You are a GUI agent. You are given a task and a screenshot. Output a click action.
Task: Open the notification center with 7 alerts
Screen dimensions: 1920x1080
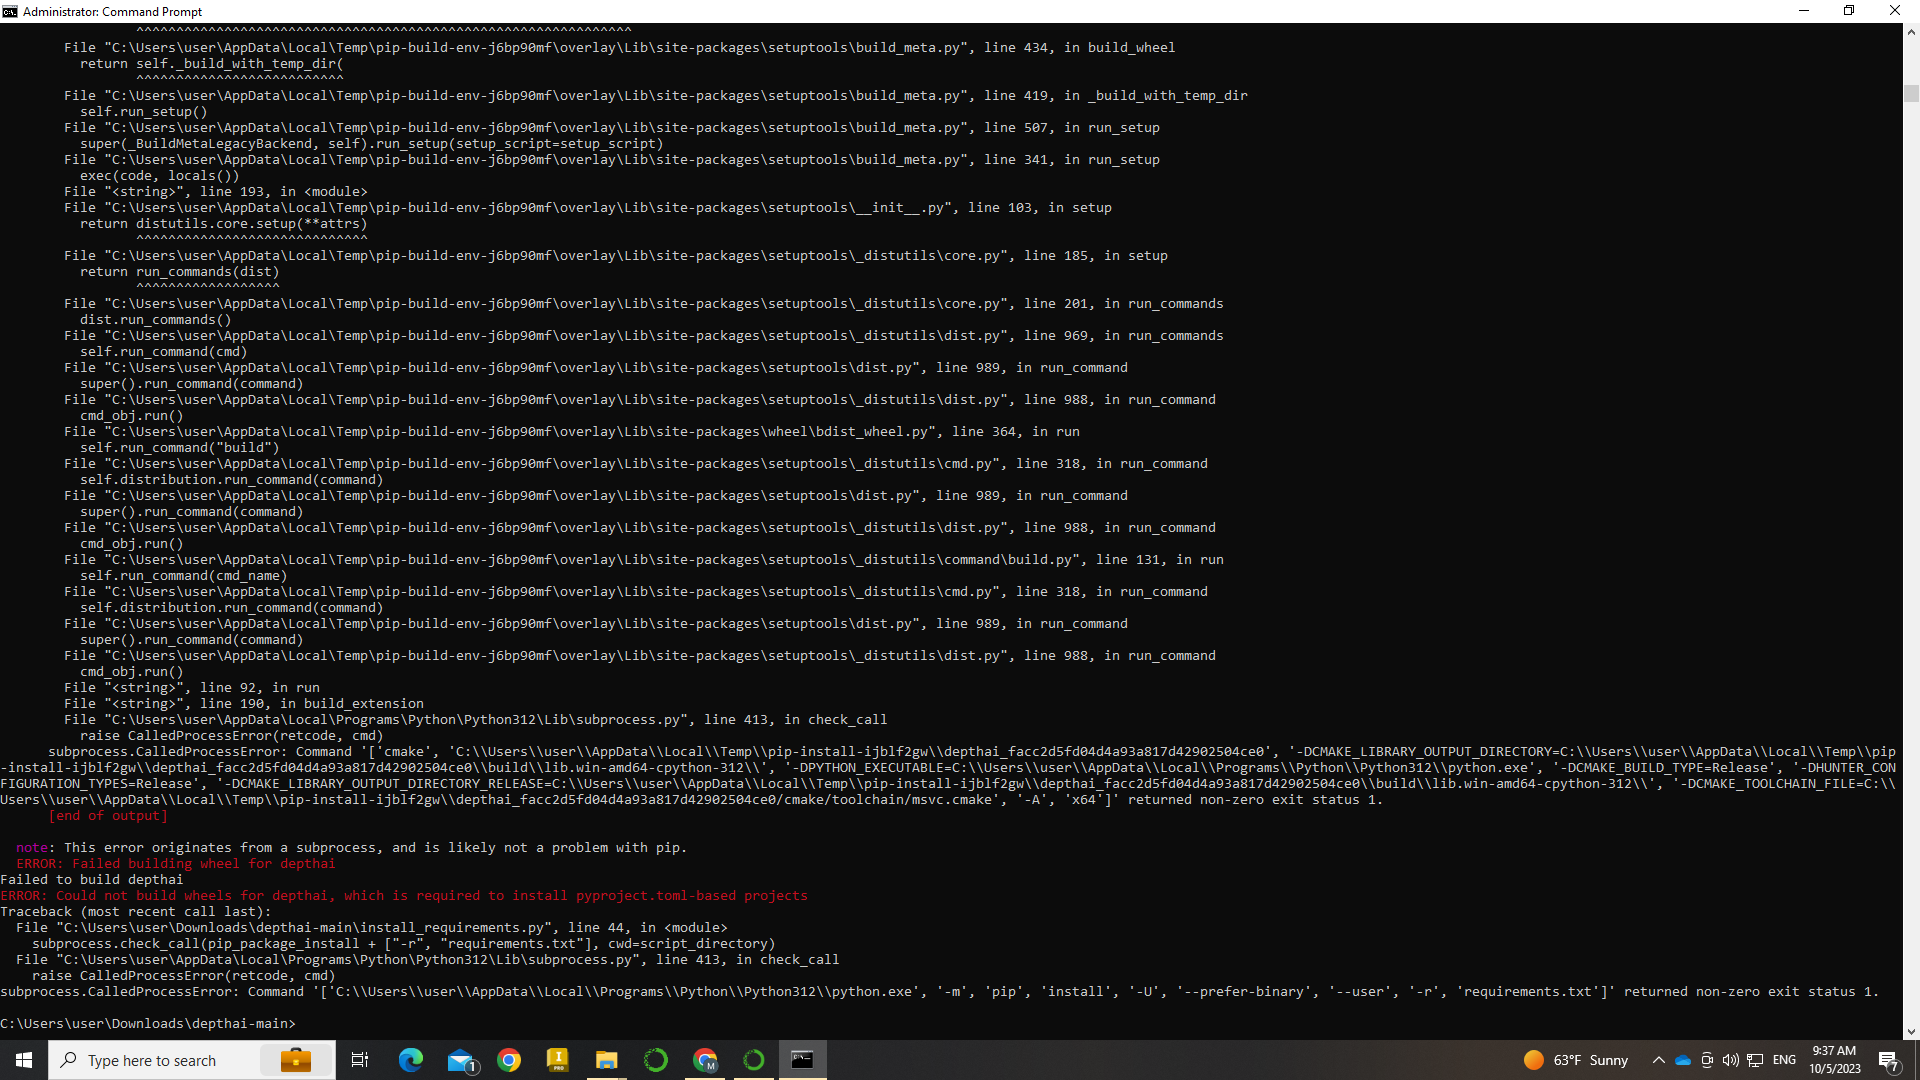pyautogui.click(x=1888, y=1060)
